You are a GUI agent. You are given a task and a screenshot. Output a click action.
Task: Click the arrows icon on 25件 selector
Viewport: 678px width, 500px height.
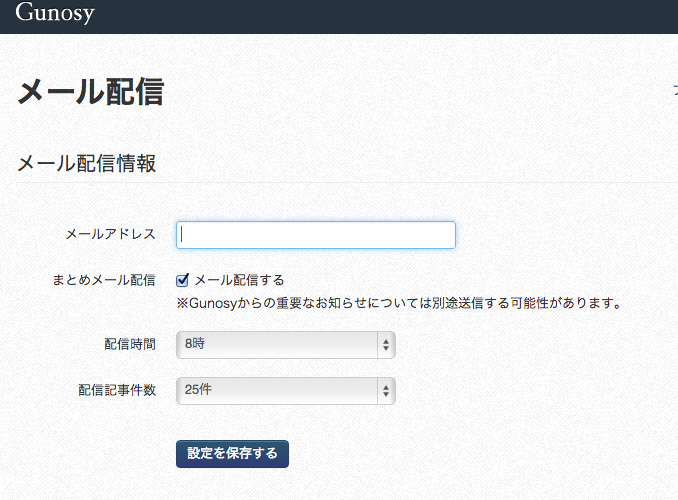click(386, 391)
